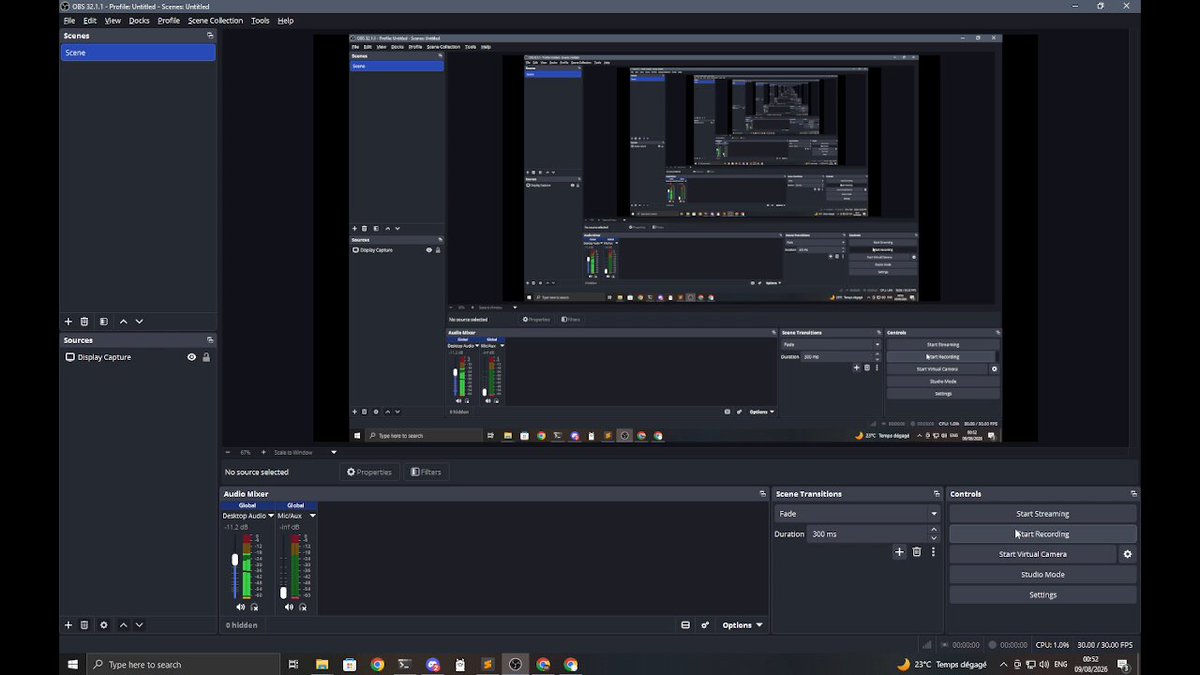Screen dimensions: 1200x675
Task: Remove the scene transition with trash icon
Action: (x=916, y=552)
